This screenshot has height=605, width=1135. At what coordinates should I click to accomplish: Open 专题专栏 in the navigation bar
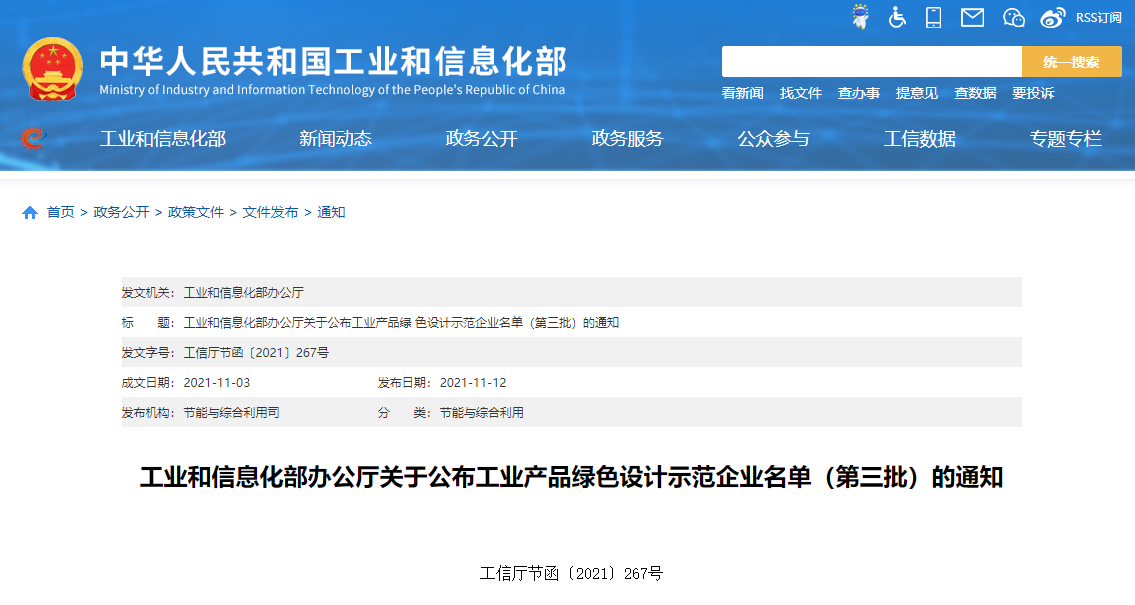1065,139
